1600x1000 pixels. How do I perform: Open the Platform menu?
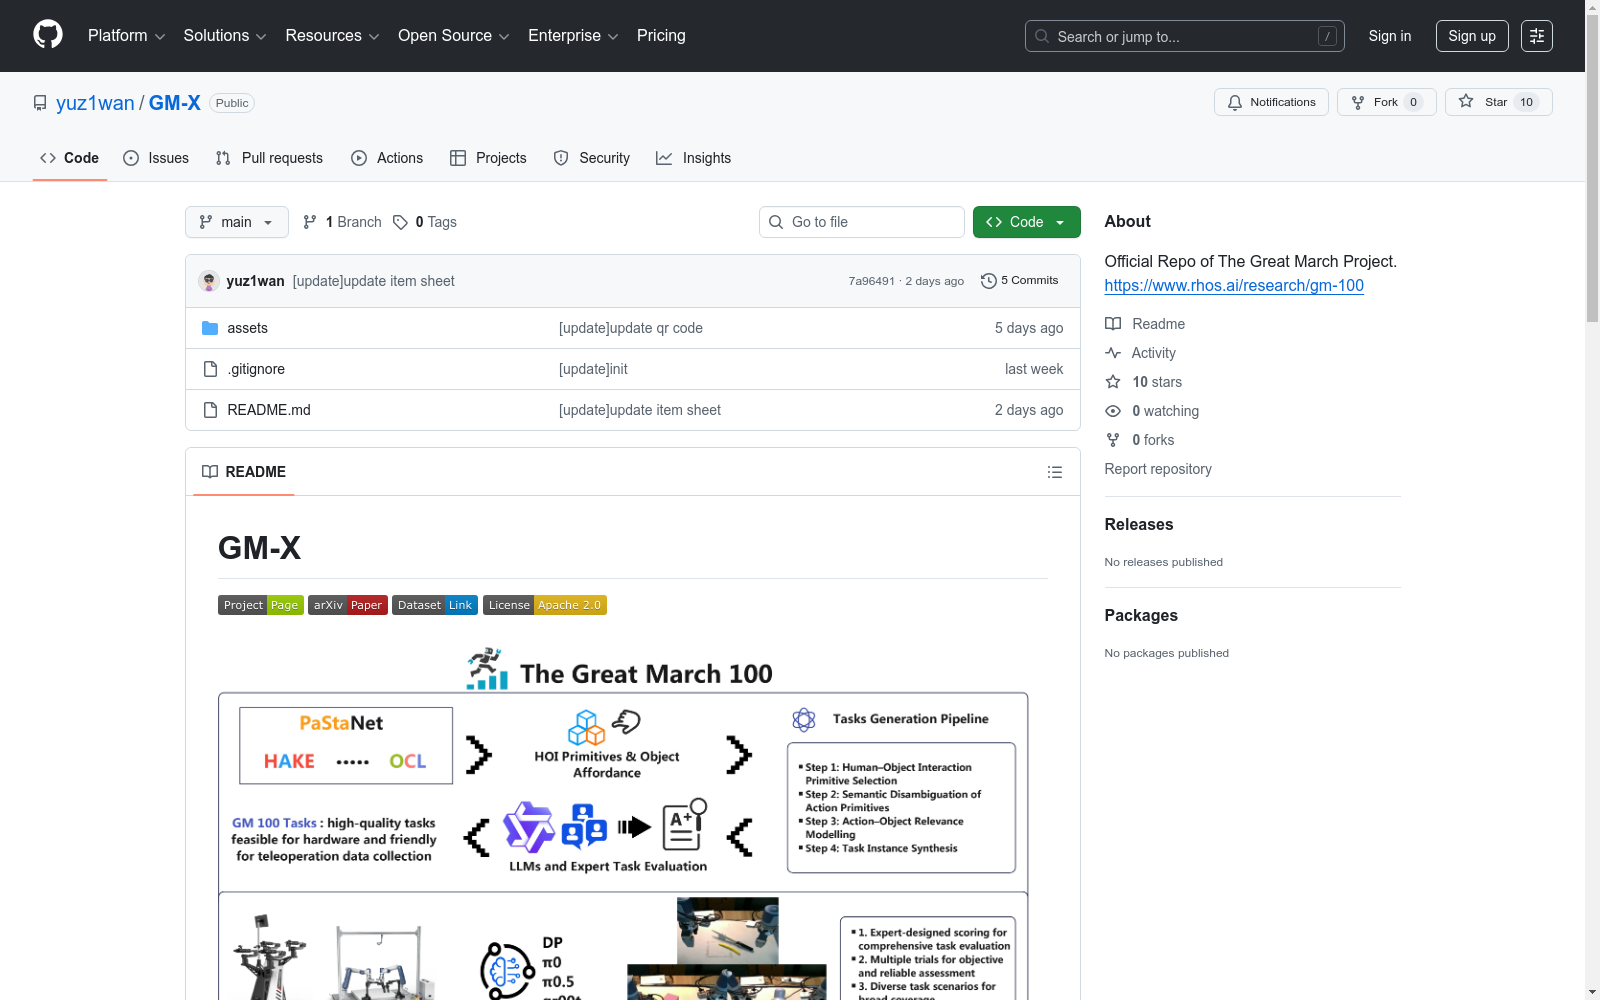click(x=126, y=36)
